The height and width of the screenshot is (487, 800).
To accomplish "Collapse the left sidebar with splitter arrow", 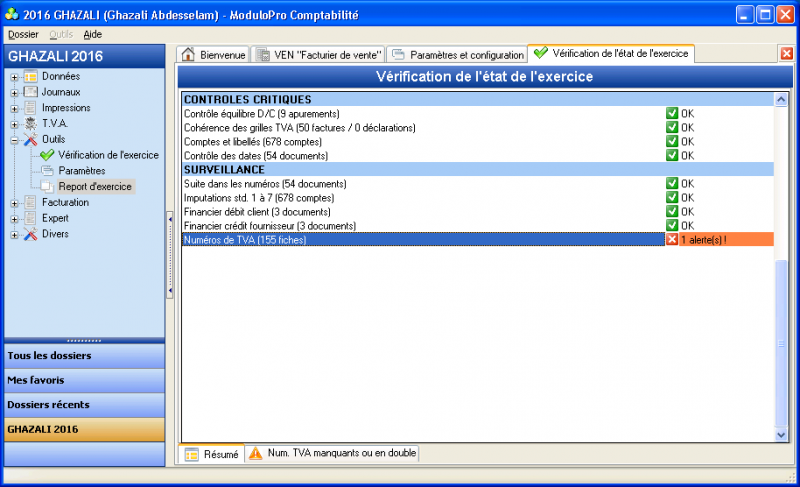I will tap(170, 255).
